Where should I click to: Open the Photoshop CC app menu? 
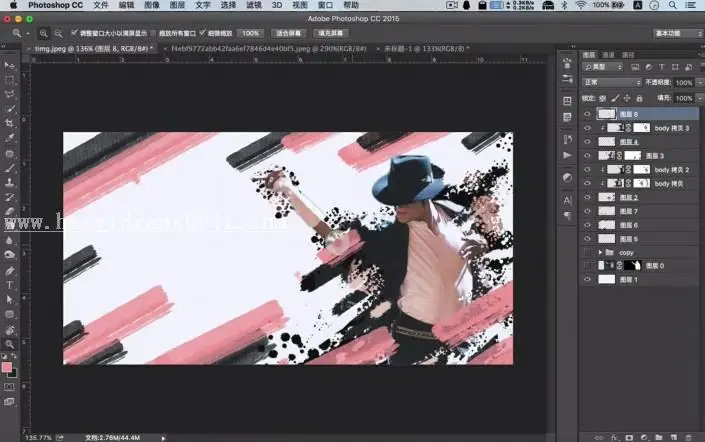pos(55,5)
